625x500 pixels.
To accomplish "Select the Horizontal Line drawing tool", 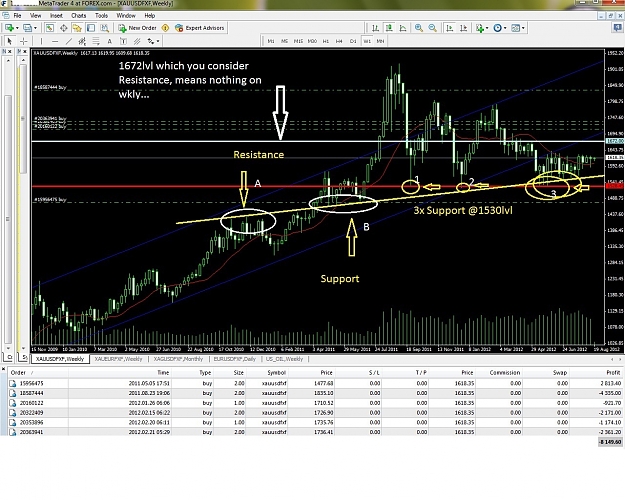I will 55,41.
